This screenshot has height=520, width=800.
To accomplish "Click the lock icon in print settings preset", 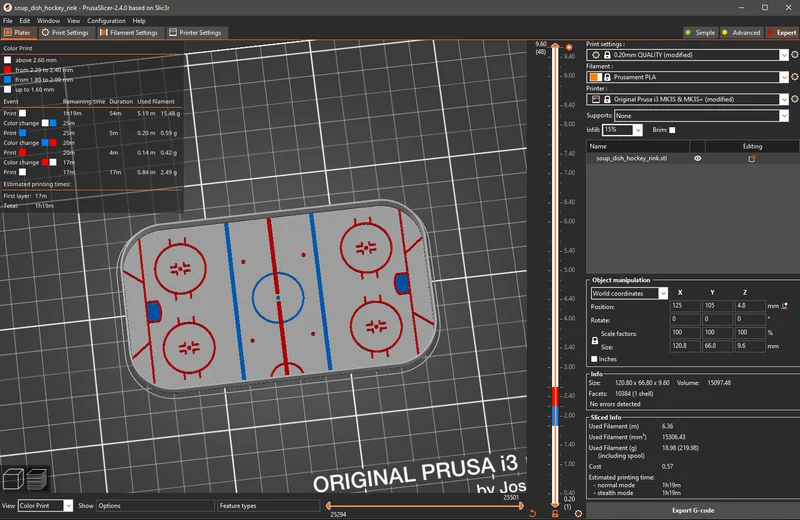I will click(607, 55).
